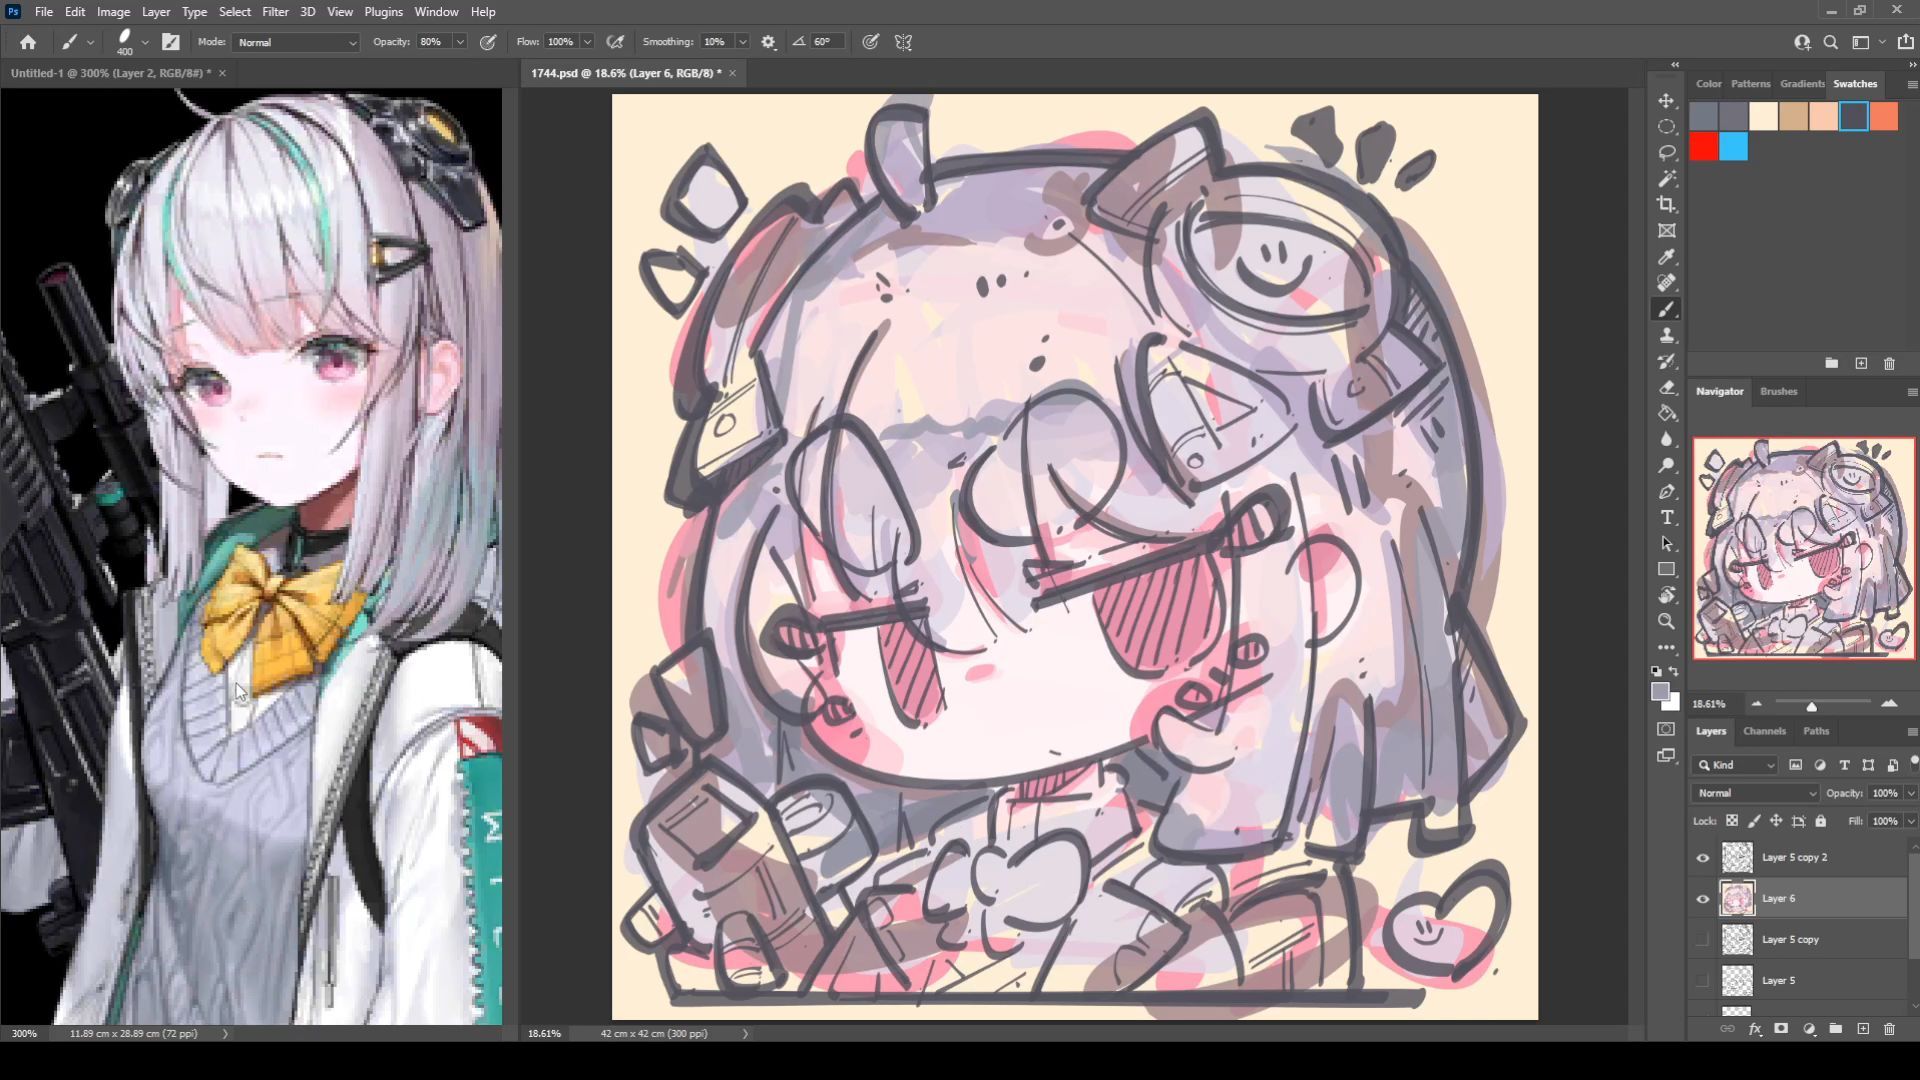Open Flow slider dropdown arrow

click(x=587, y=42)
